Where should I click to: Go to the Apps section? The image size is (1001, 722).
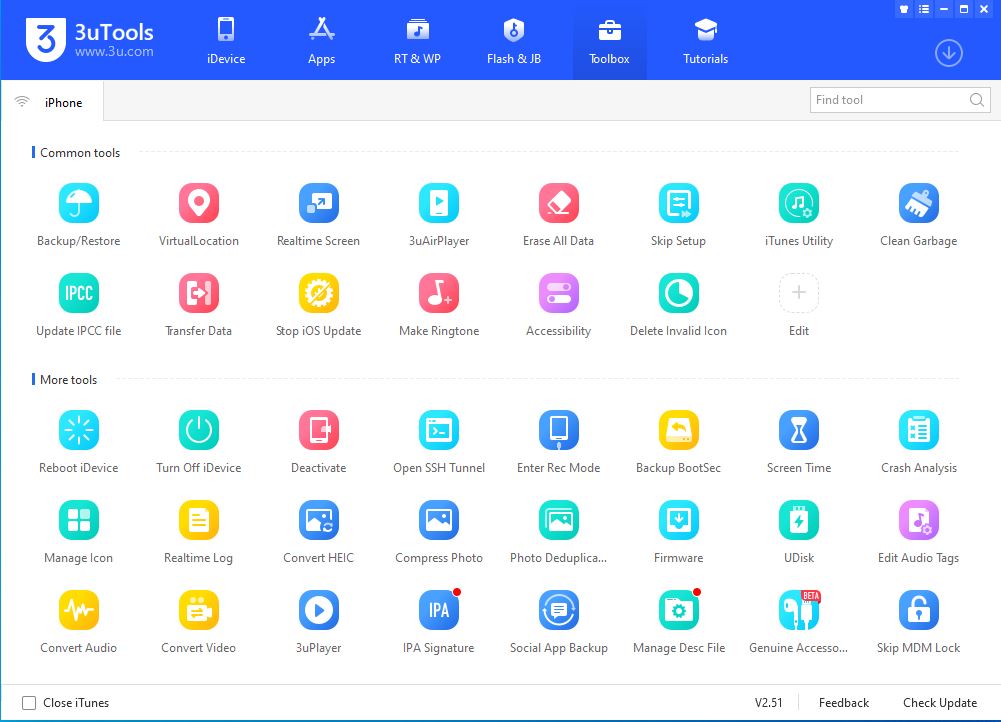coord(321,40)
